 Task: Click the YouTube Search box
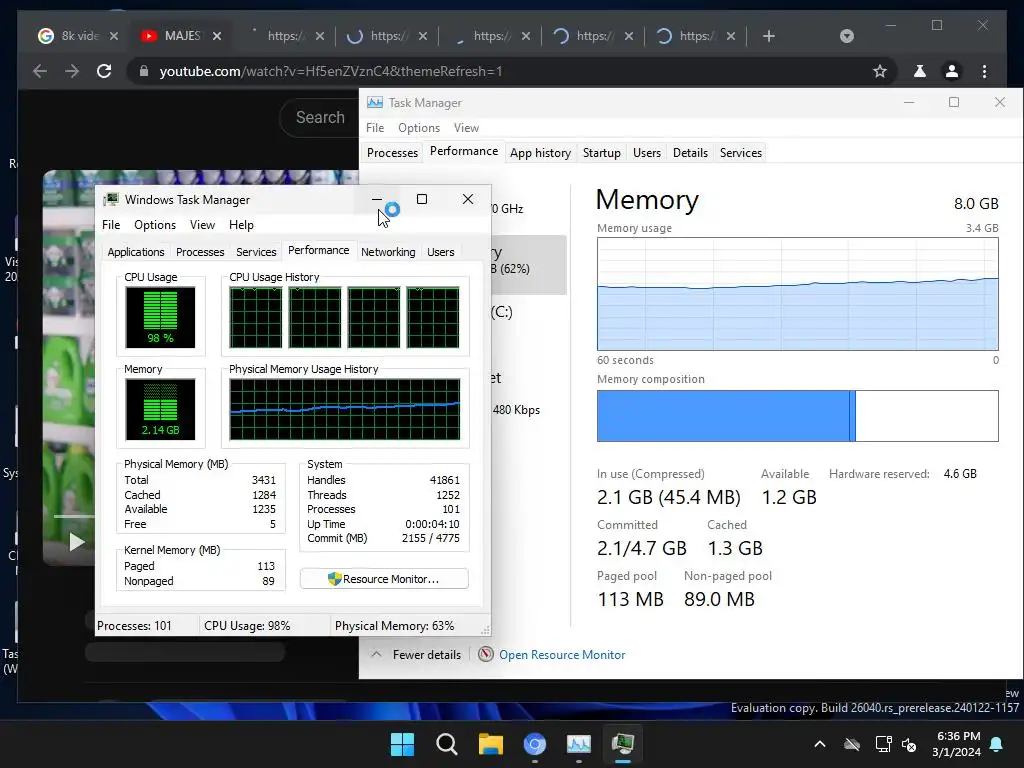(x=320, y=118)
